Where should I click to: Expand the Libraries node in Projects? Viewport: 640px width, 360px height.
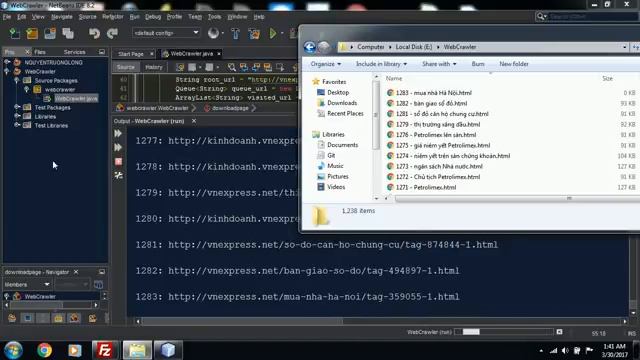click(x=17, y=116)
